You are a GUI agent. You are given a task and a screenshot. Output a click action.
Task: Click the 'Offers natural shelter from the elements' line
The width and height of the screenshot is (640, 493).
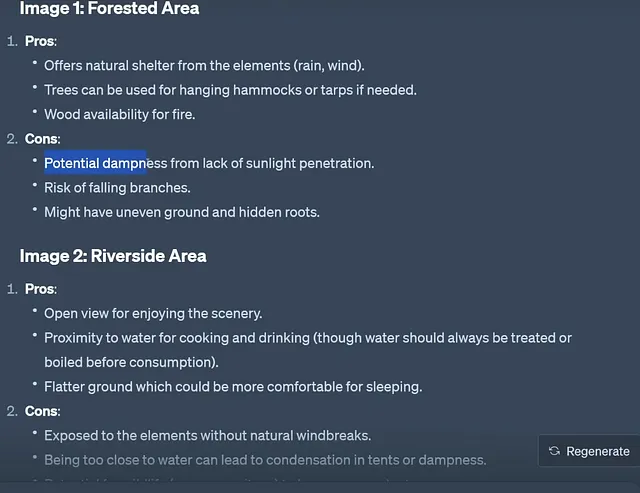[x=204, y=65]
